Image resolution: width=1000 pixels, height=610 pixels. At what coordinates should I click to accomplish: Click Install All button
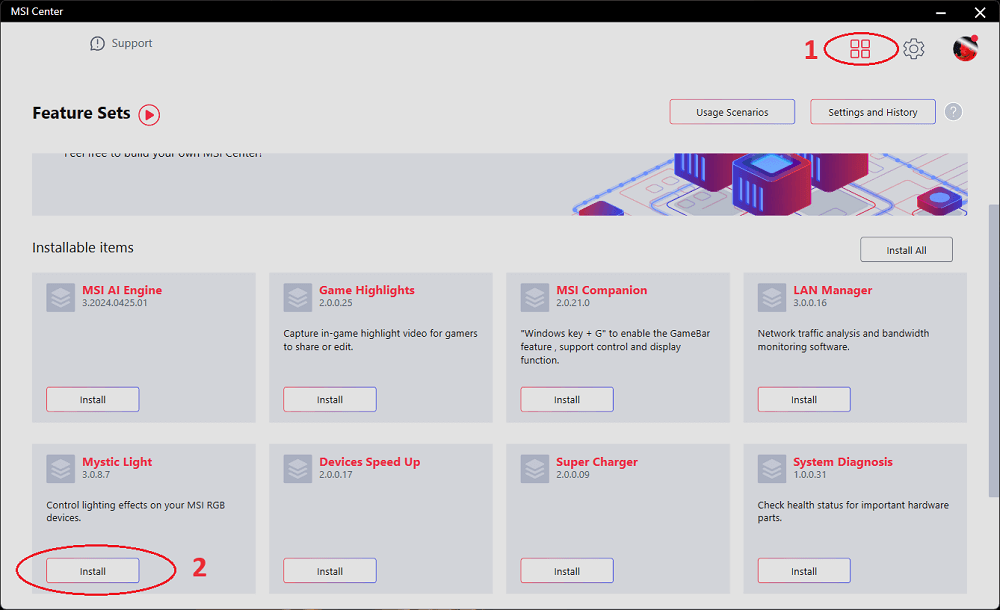point(906,250)
